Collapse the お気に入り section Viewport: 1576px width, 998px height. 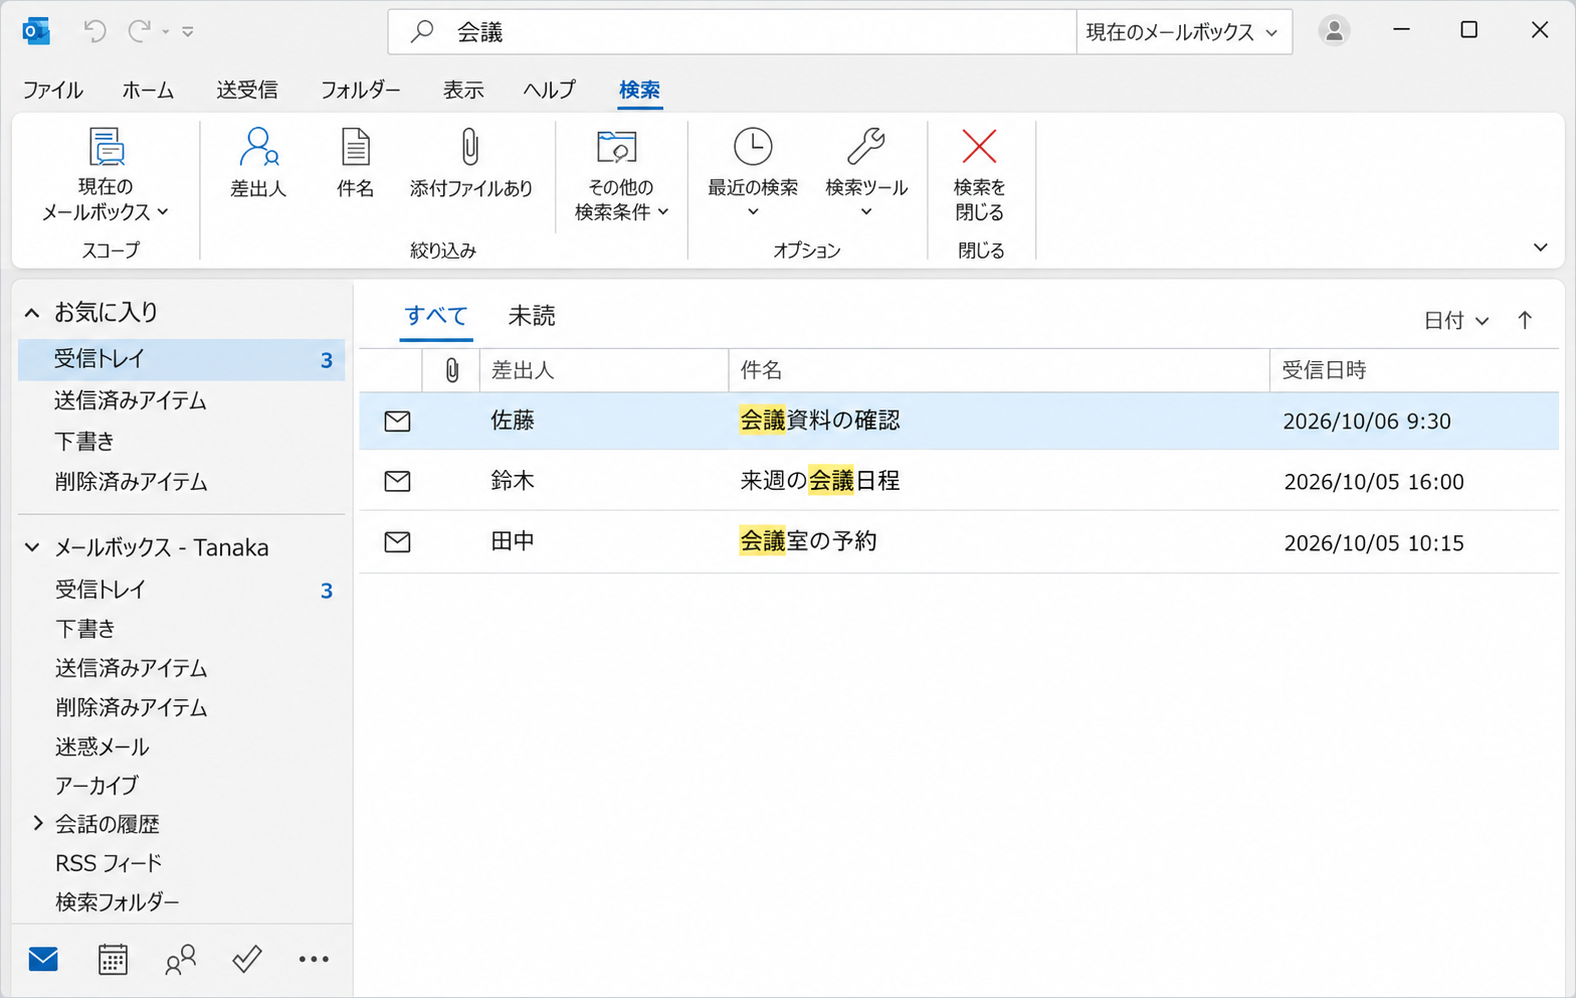coord(32,313)
